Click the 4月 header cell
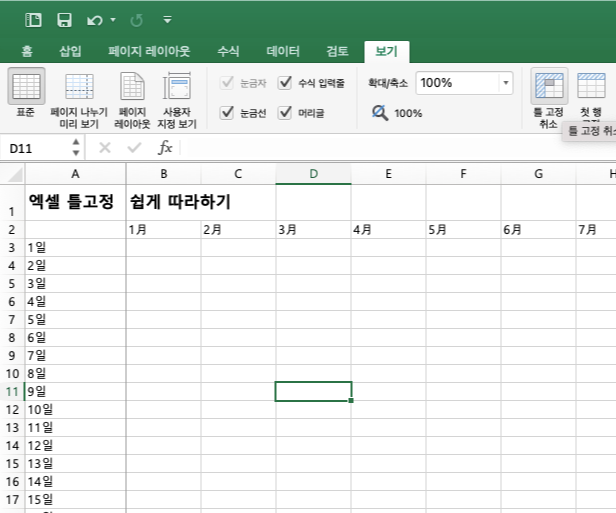 (388, 230)
